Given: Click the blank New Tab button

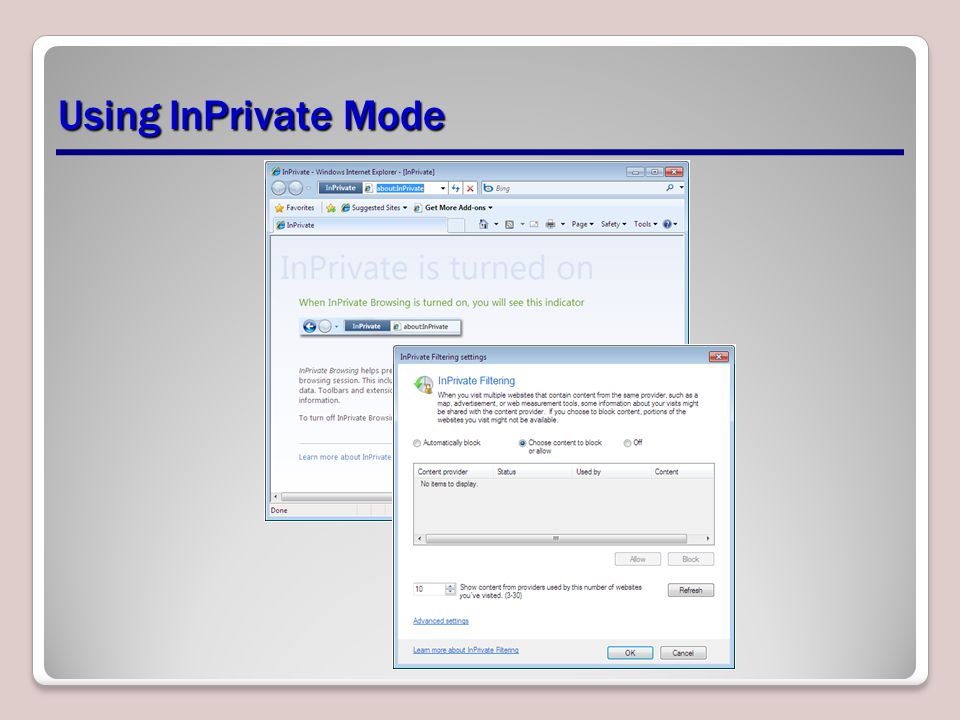Looking at the screenshot, I should coord(456,226).
